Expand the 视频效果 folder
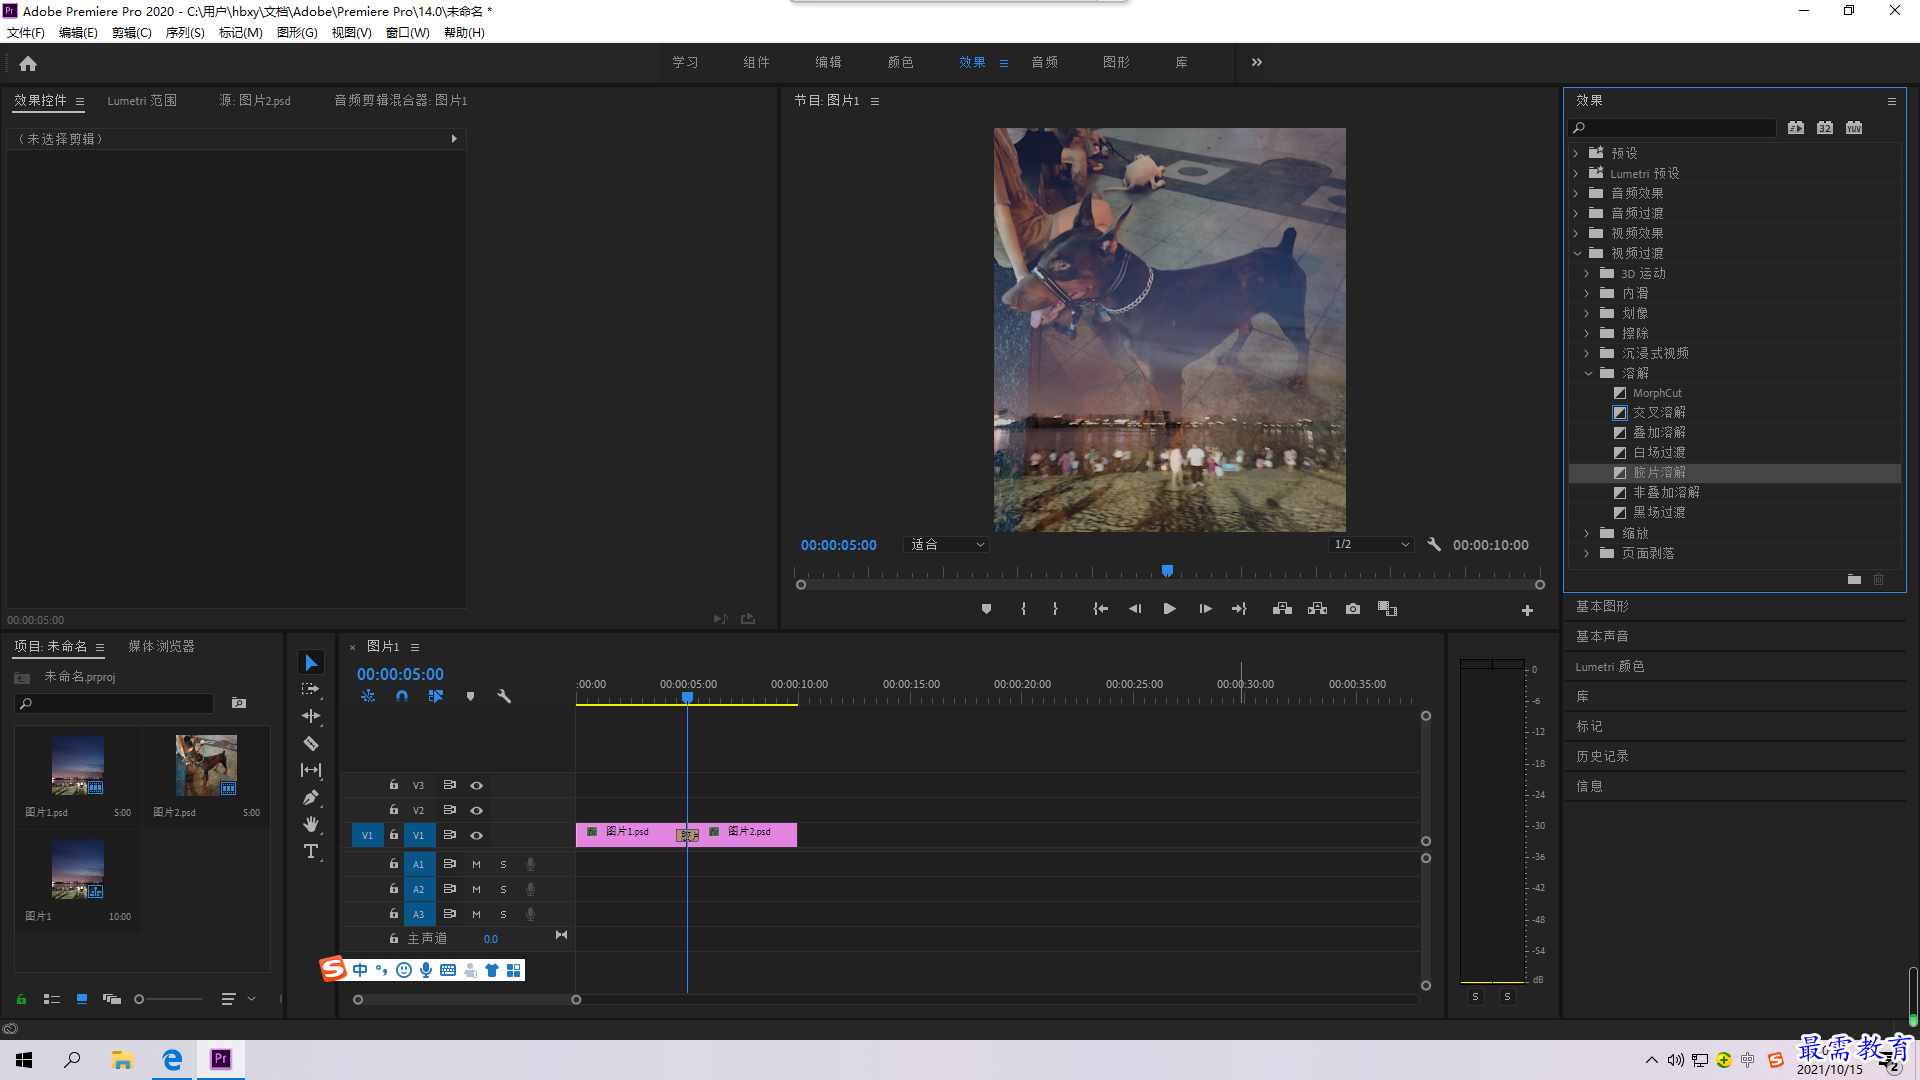 click(x=1576, y=233)
